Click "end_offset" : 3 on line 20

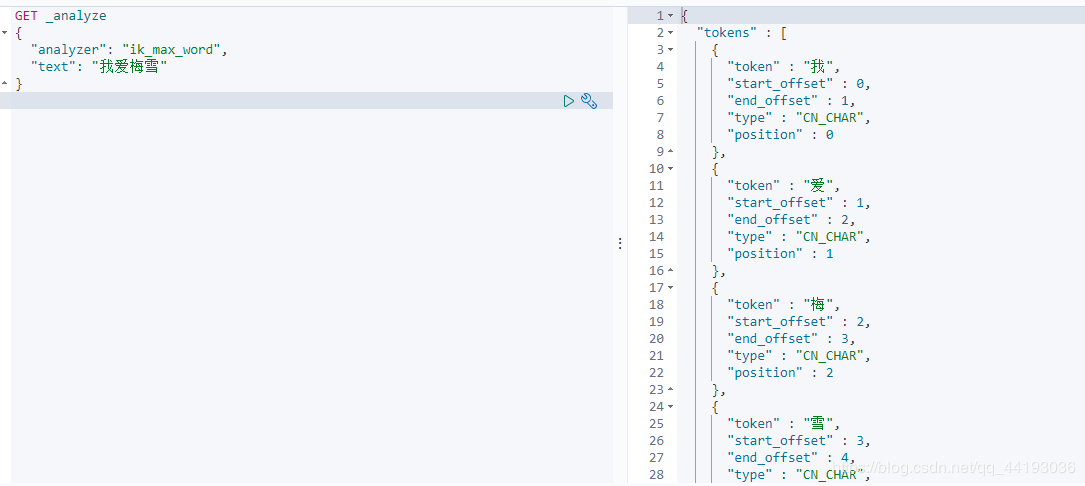click(790, 339)
